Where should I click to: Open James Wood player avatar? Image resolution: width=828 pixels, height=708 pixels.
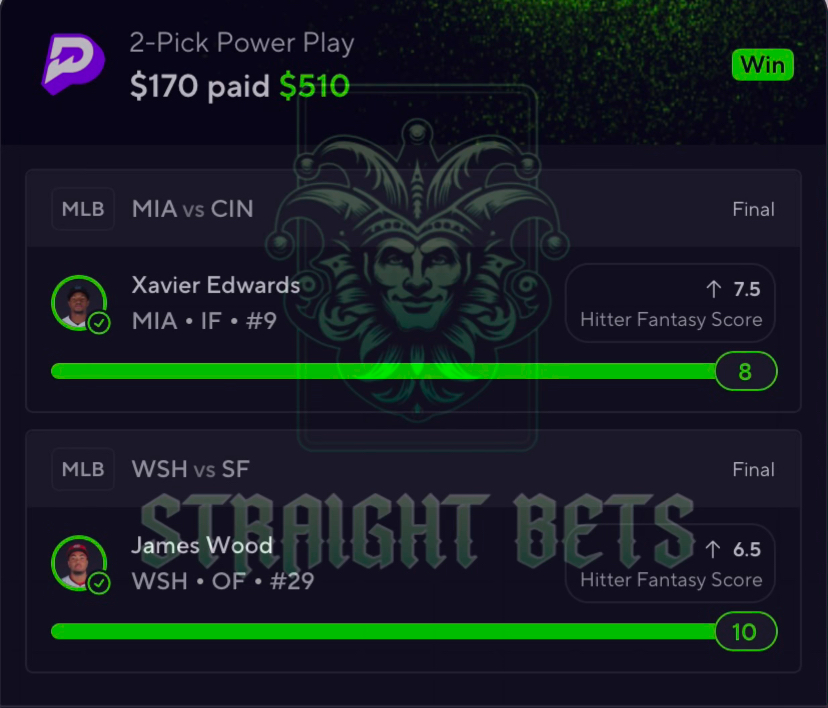coord(79,563)
